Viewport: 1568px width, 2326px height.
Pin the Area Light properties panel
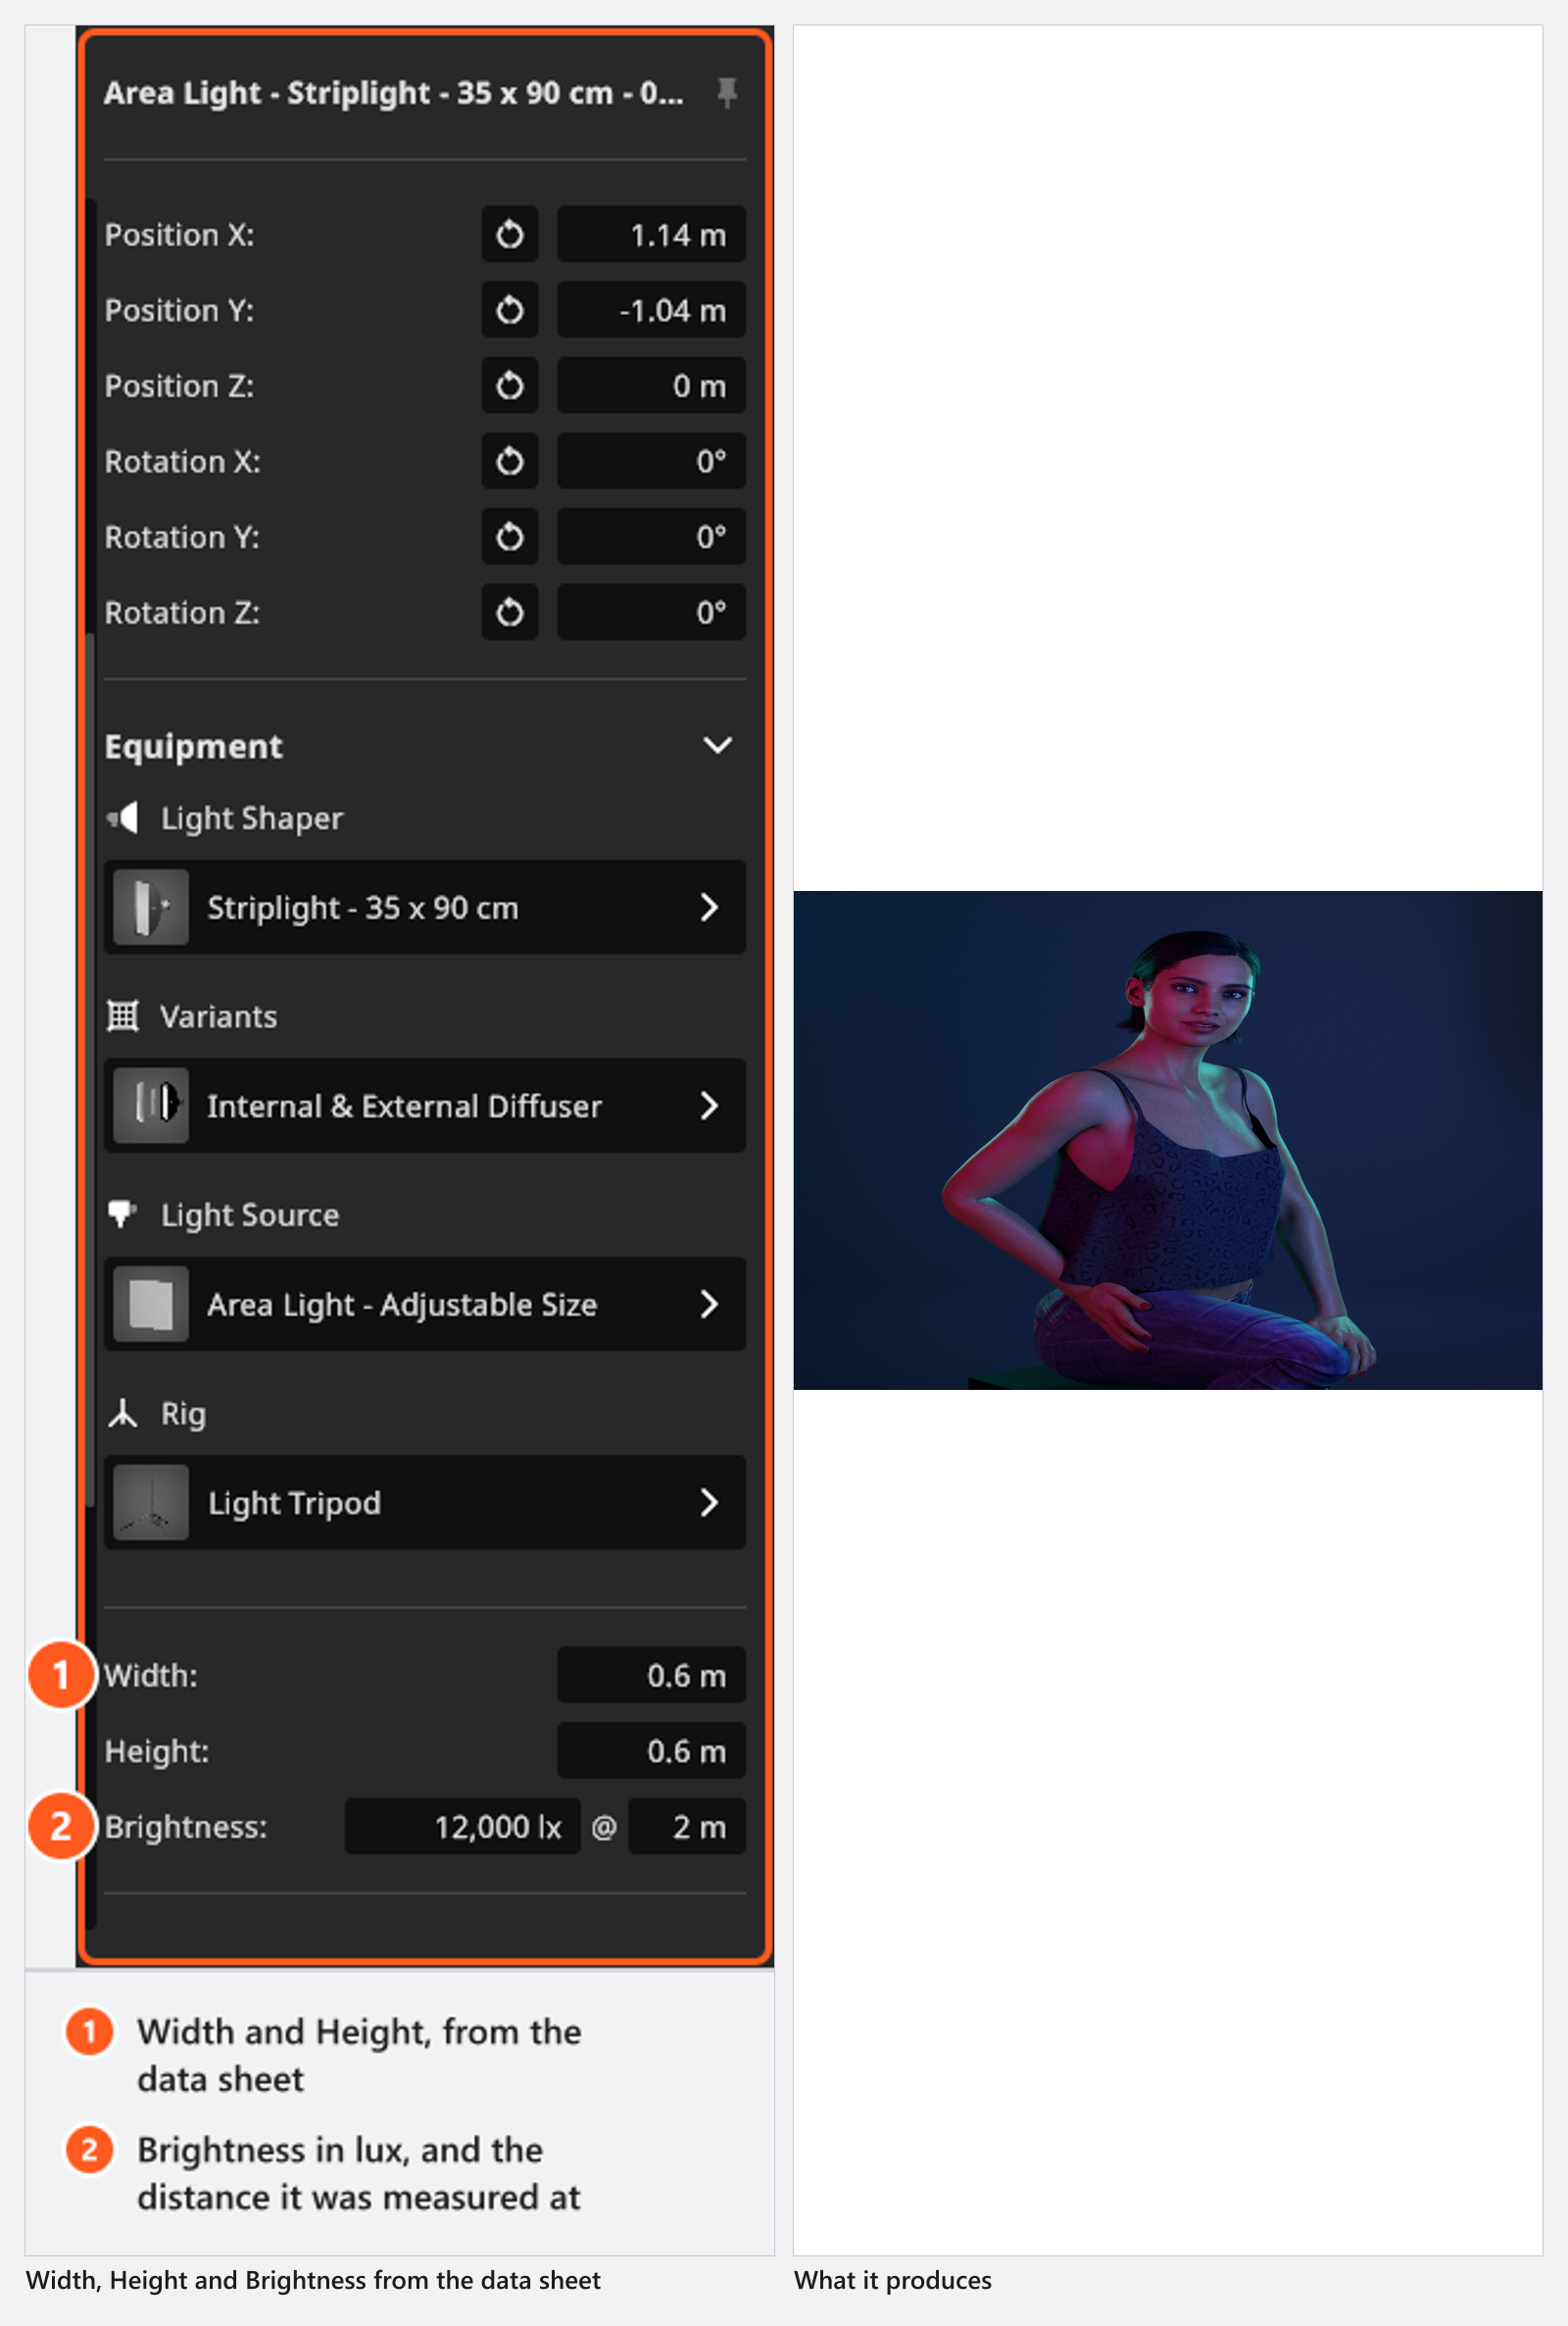[727, 93]
